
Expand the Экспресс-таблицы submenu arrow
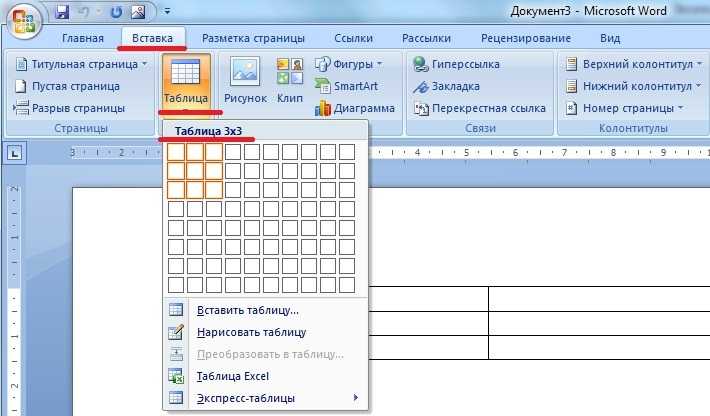(356, 397)
